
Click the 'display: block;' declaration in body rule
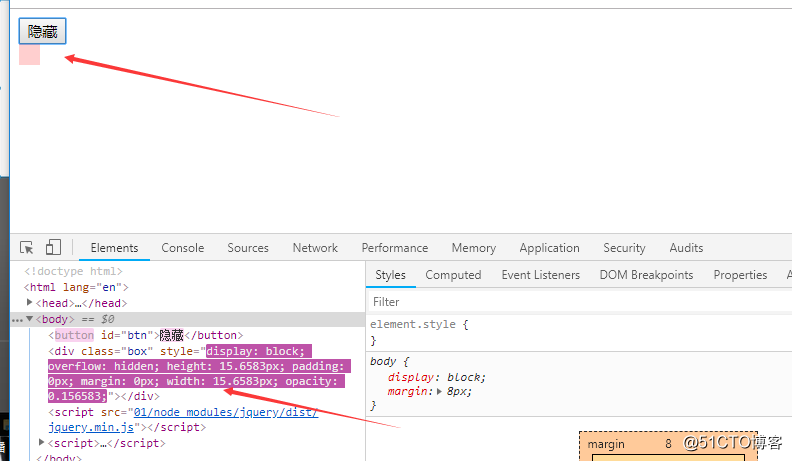click(436, 377)
